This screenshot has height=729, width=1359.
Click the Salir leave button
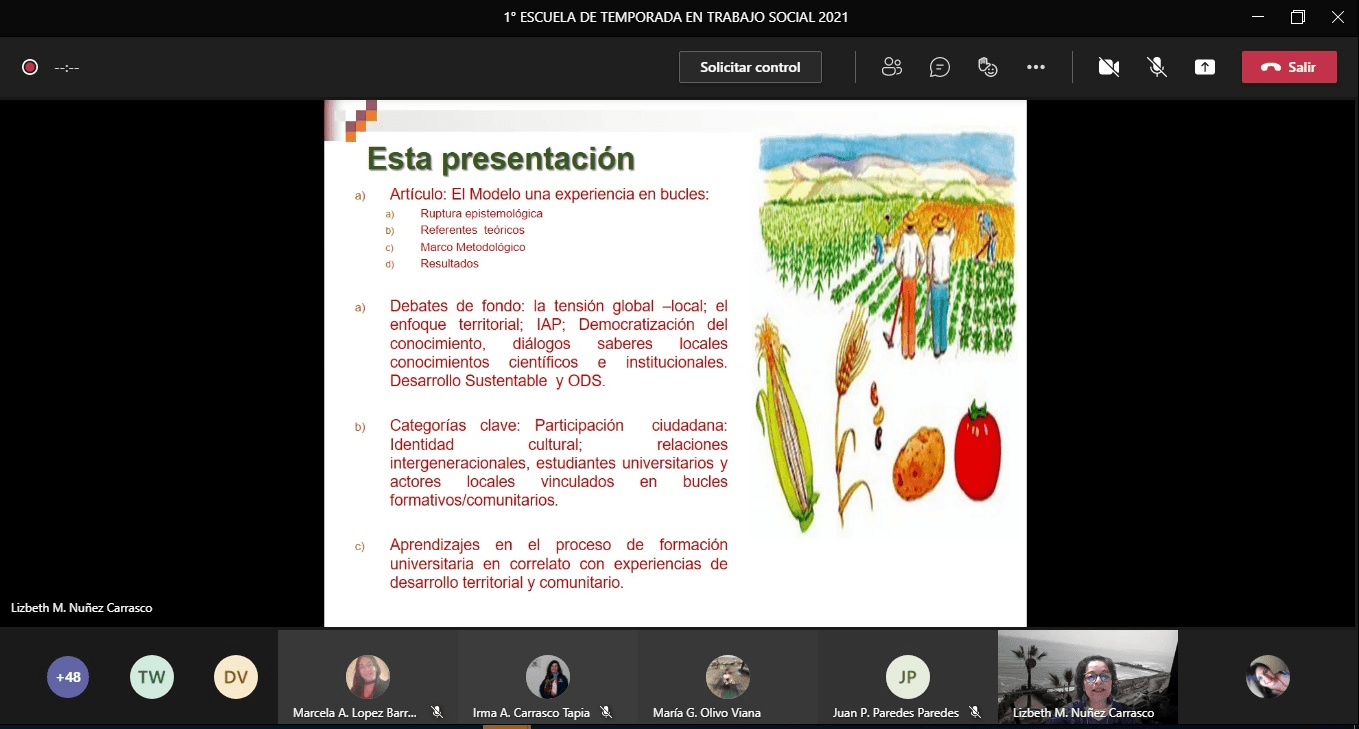pos(1289,67)
